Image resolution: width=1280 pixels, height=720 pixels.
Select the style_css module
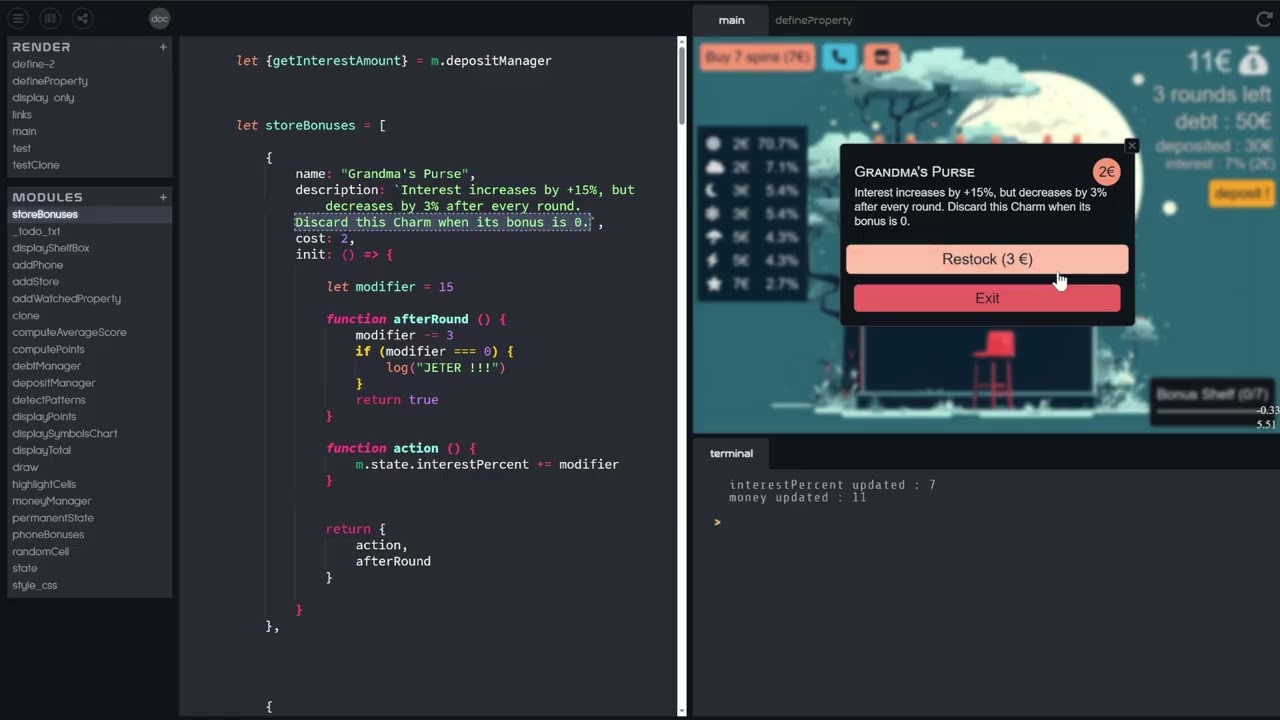point(35,585)
